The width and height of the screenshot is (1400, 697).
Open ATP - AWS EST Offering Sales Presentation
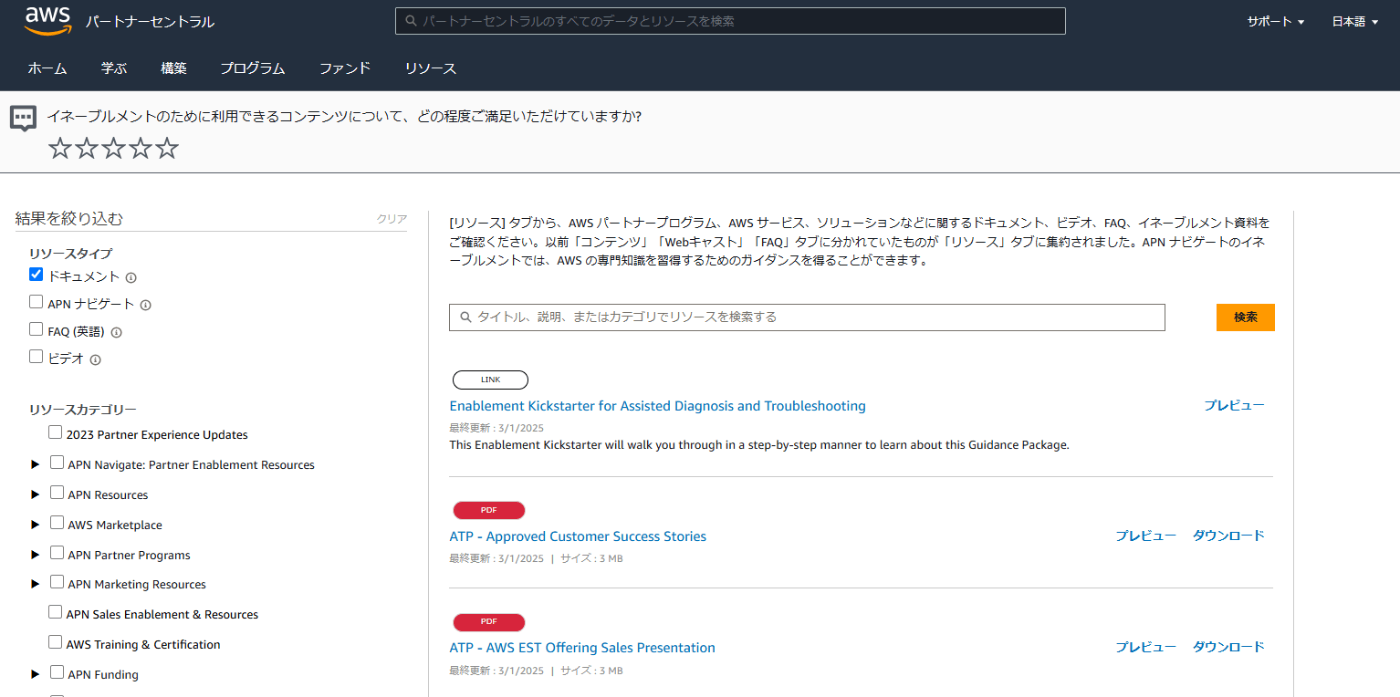point(583,648)
